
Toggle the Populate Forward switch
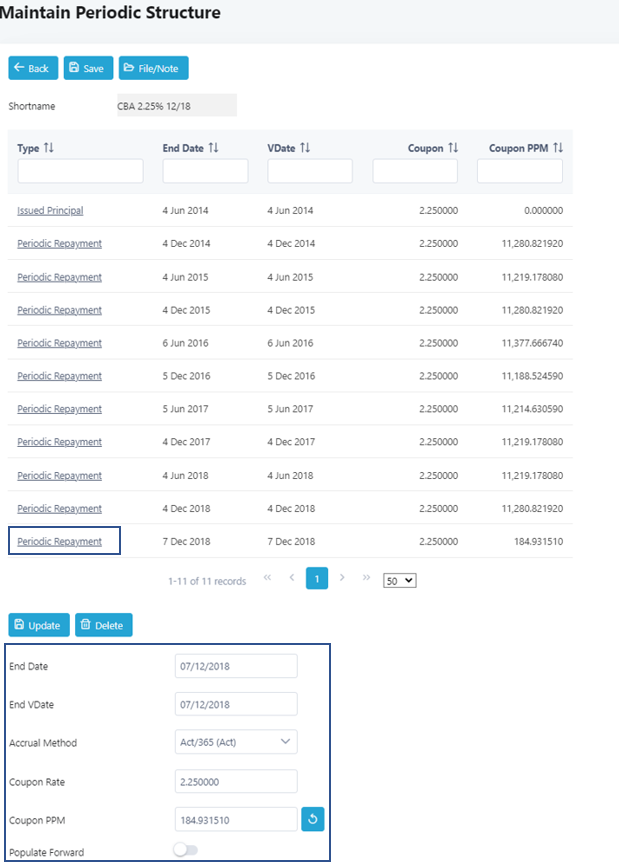point(186,850)
